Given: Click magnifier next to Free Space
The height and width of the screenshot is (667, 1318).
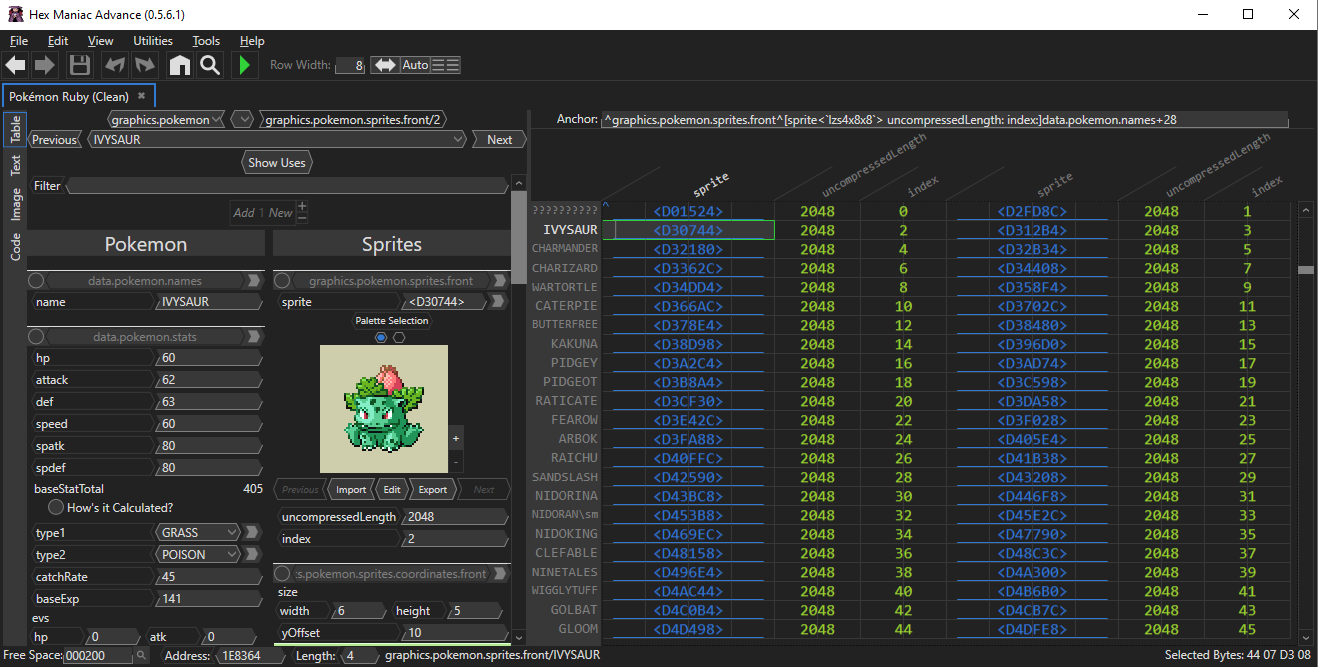Looking at the screenshot, I should (x=142, y=655).
